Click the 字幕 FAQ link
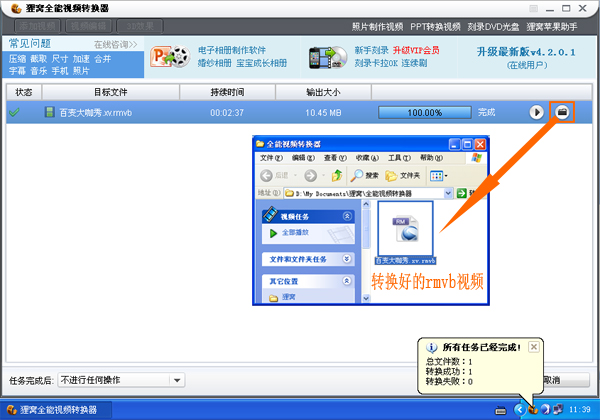Viewport: 600px width, 420px height. 18,71
